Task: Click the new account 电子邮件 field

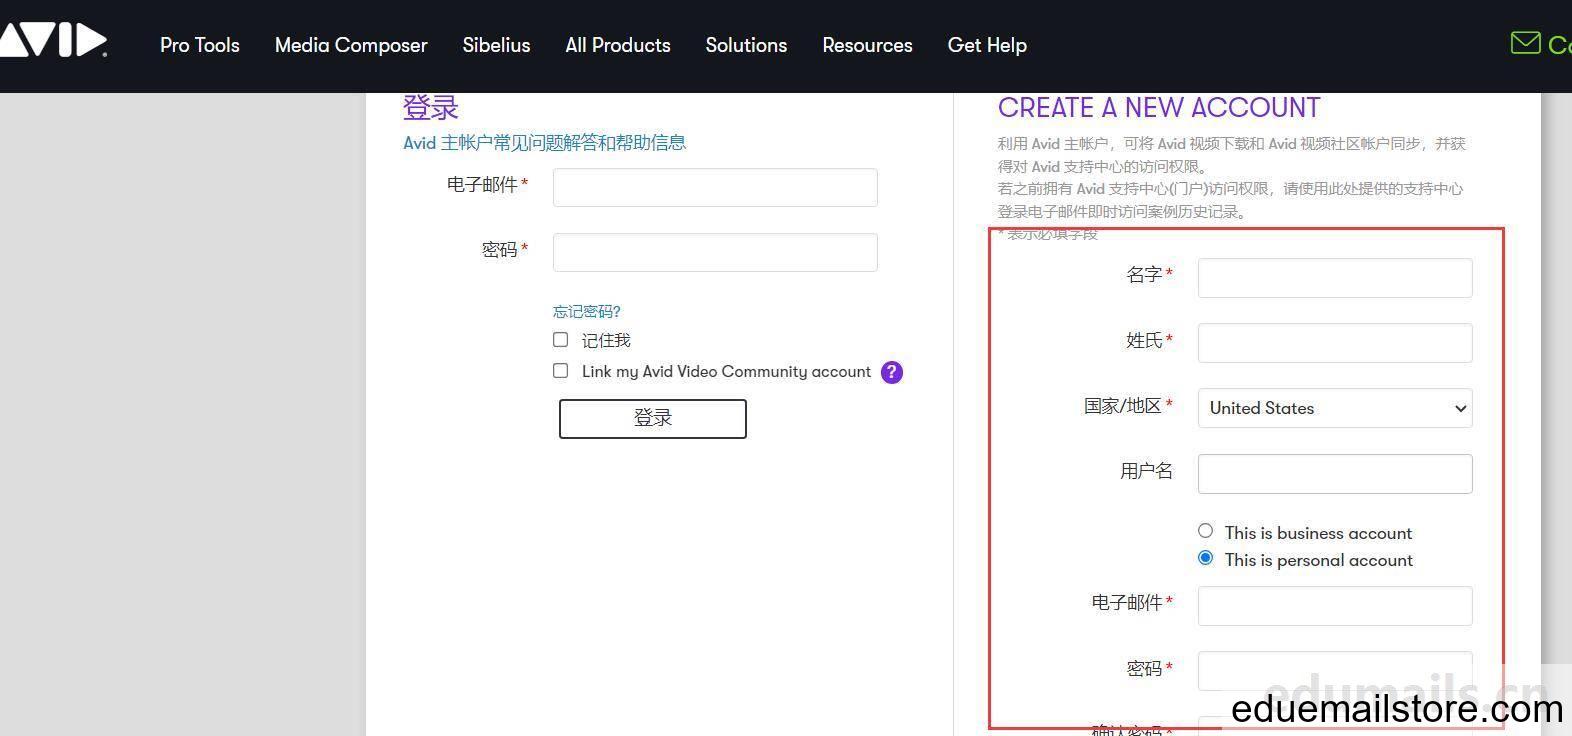Action: [1335, 606]
